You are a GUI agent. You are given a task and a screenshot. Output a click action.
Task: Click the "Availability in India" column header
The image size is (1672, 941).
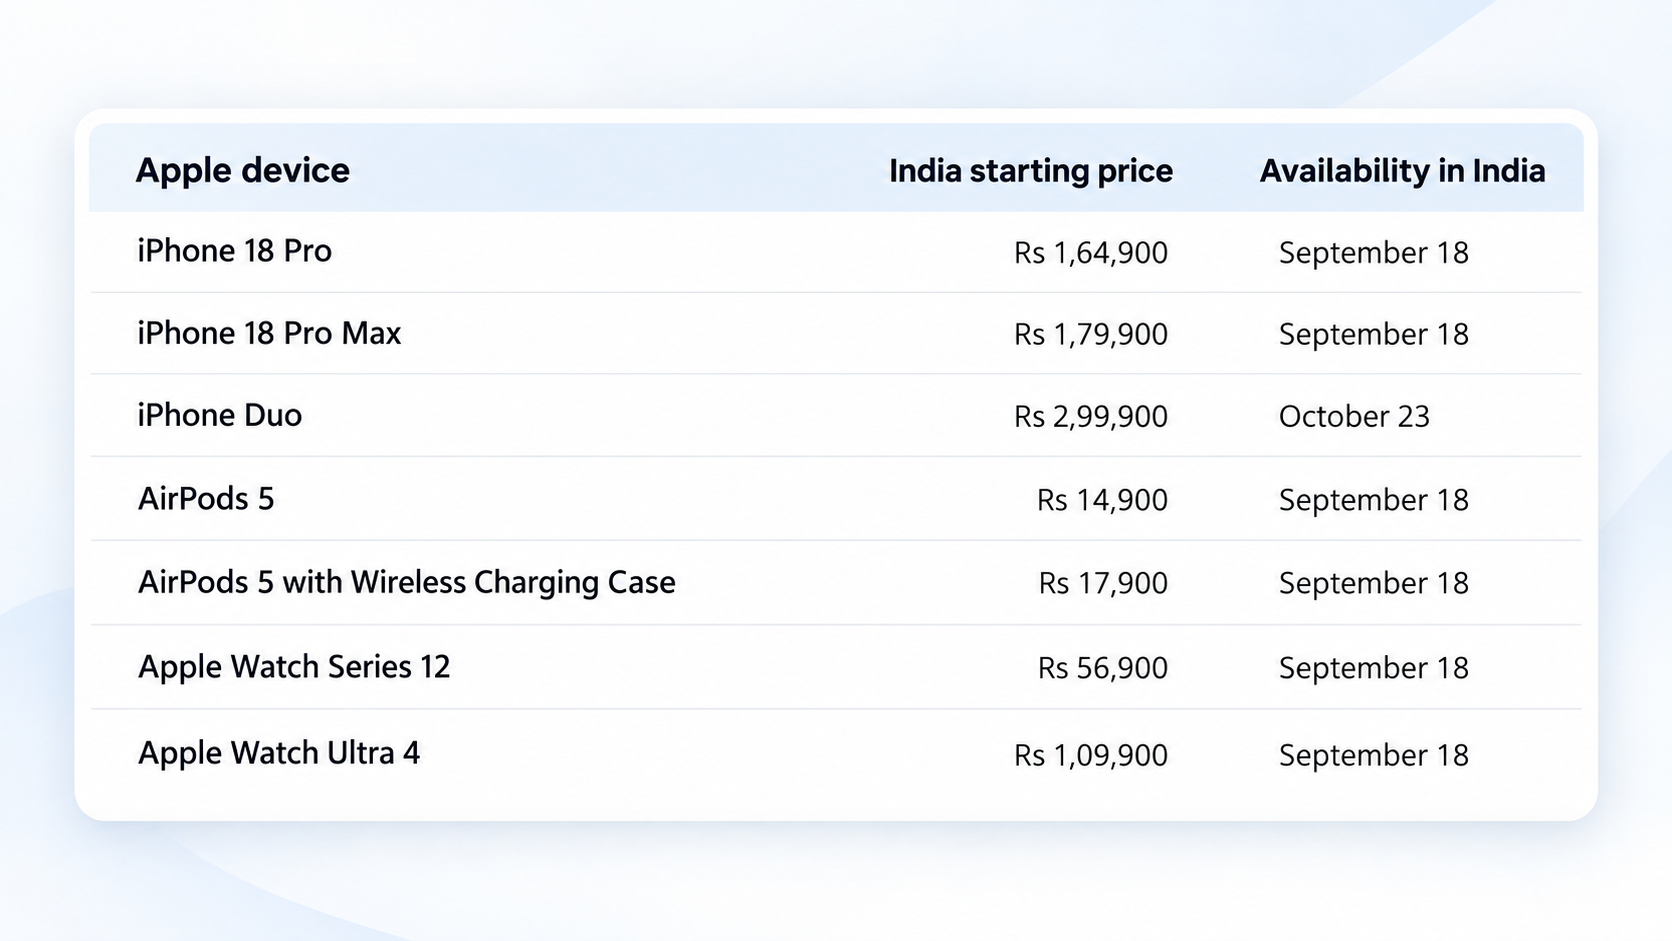1402,171
